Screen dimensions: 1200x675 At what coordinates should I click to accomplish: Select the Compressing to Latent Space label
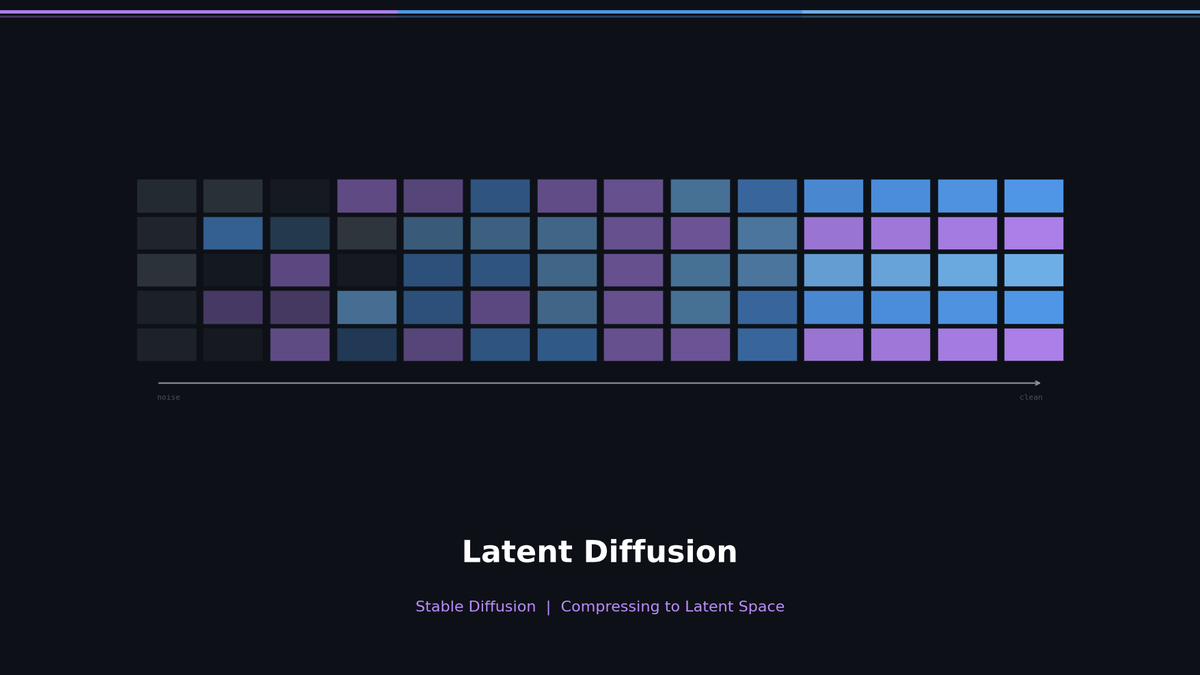673,606
